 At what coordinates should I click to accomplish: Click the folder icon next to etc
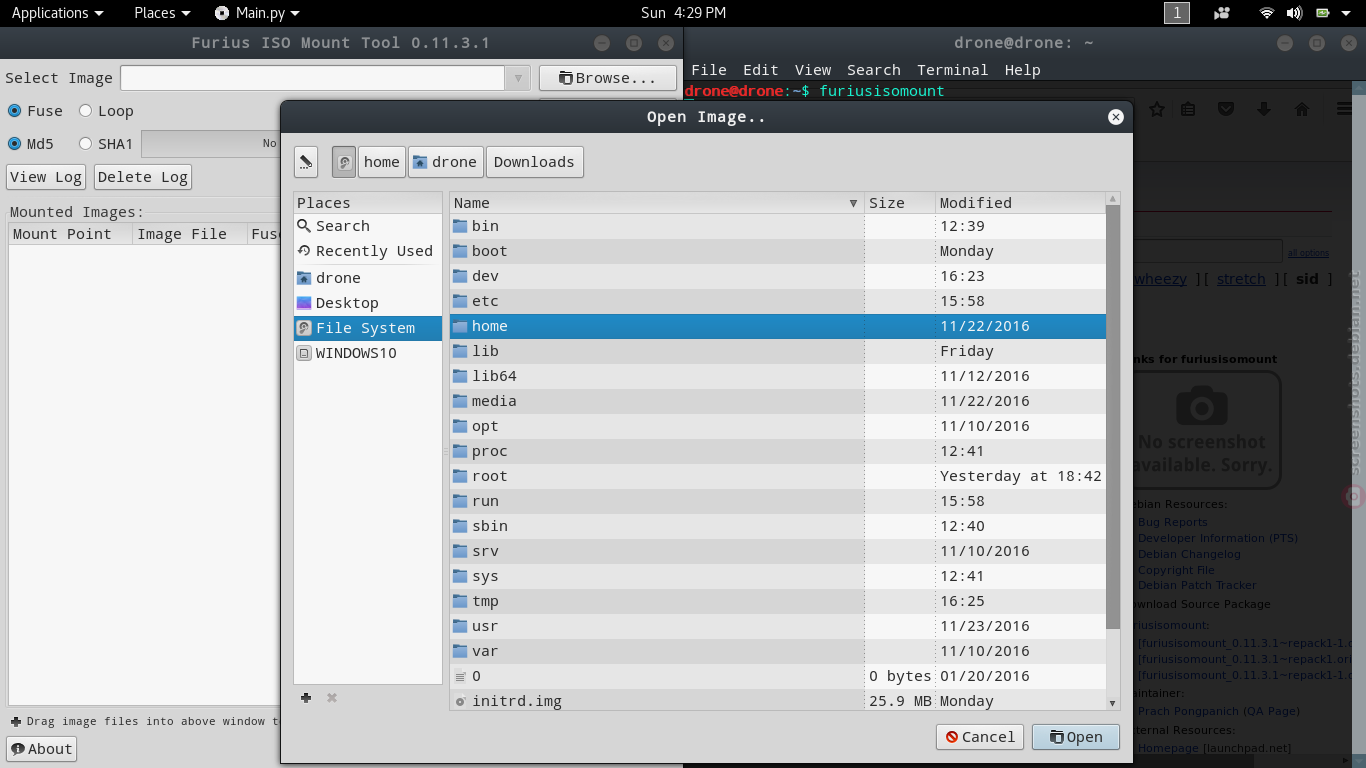pyautogui.click(x=460, y=301)
